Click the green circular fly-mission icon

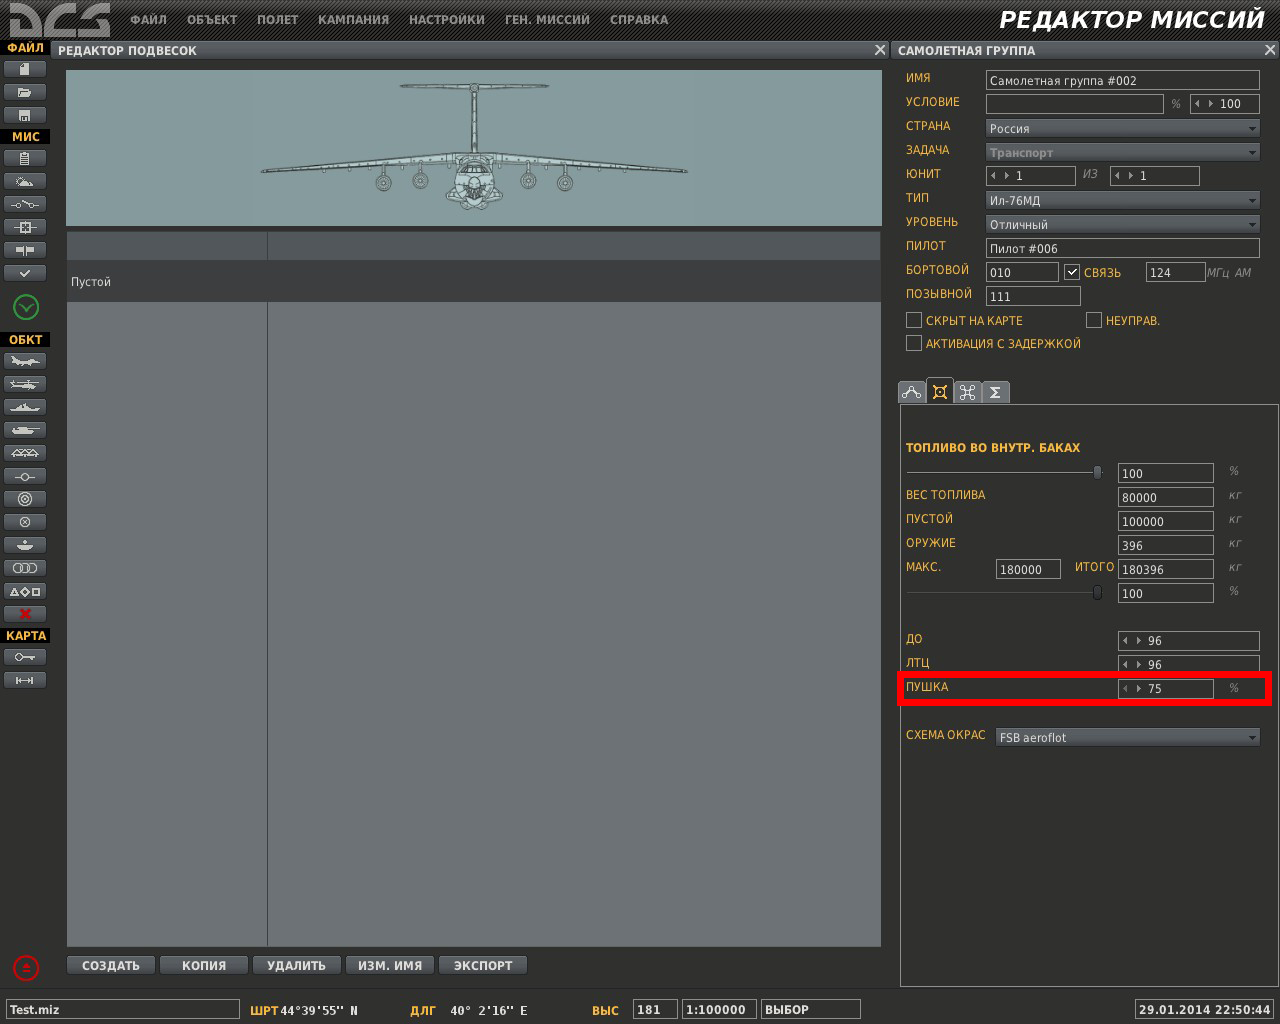(26, 307)
